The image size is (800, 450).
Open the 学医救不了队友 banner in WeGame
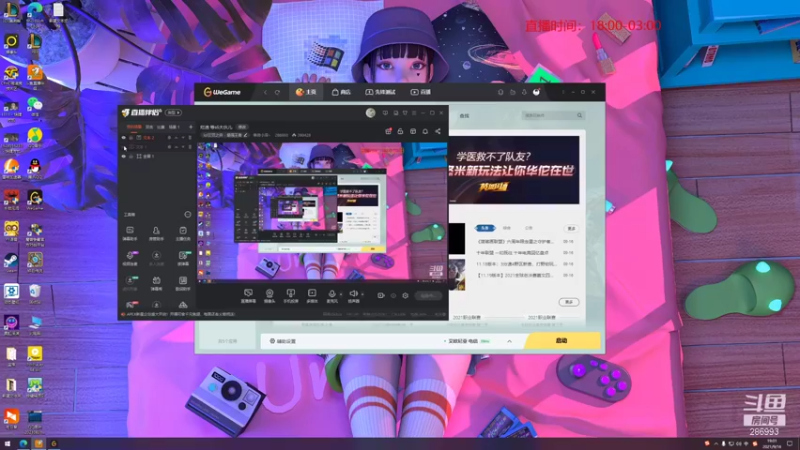point(514,170)
